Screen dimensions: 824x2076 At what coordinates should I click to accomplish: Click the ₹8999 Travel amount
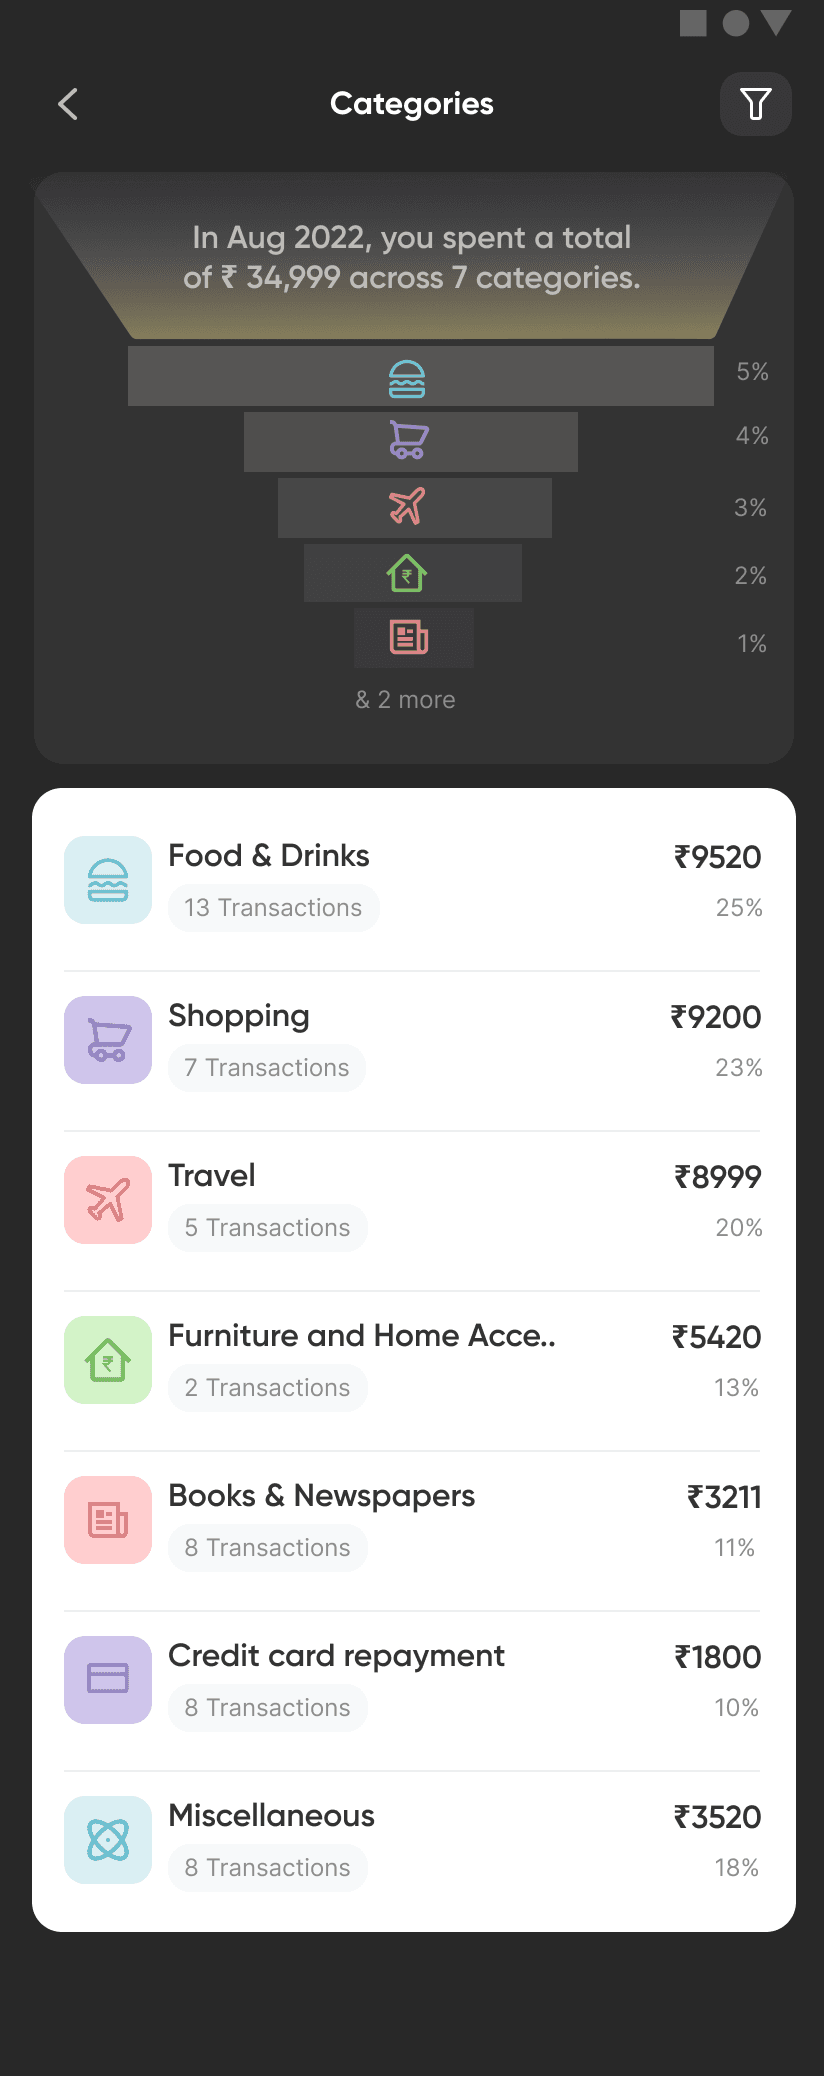tap(718, 1177)
